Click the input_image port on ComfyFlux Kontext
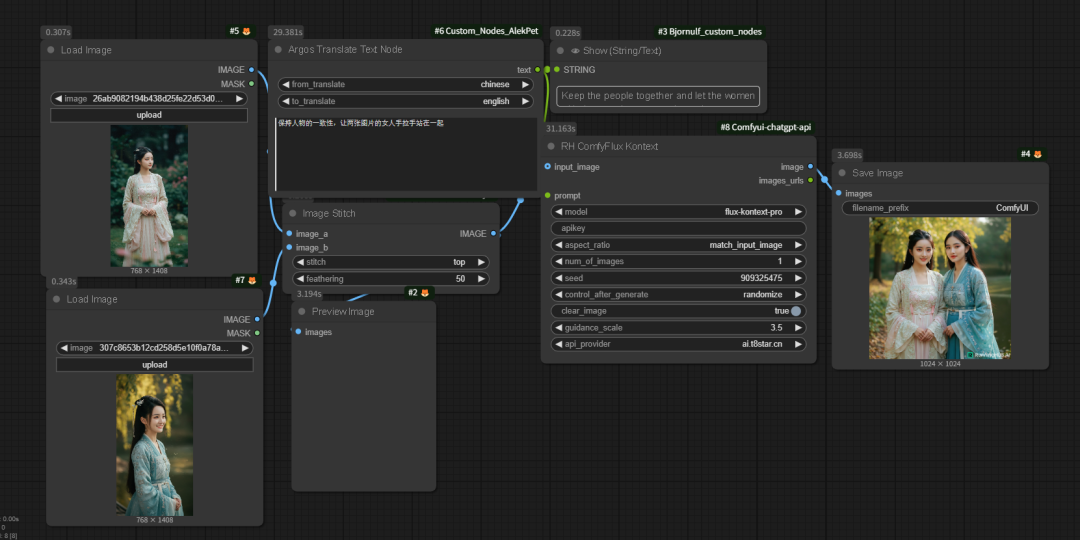The image size is (1080, 540). [x=548, y=167]
